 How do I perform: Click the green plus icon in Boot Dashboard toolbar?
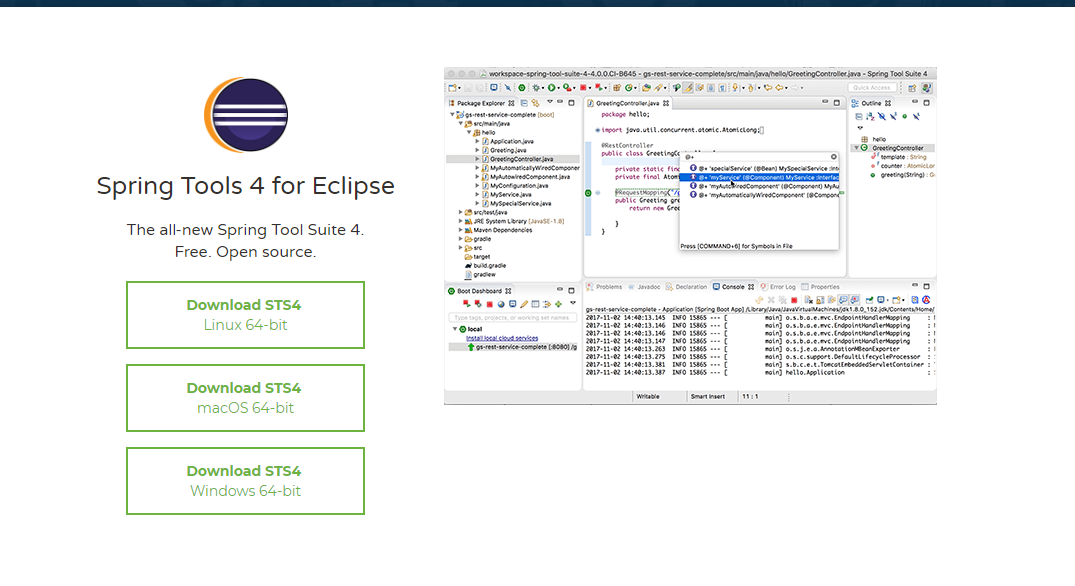point(558,304)
